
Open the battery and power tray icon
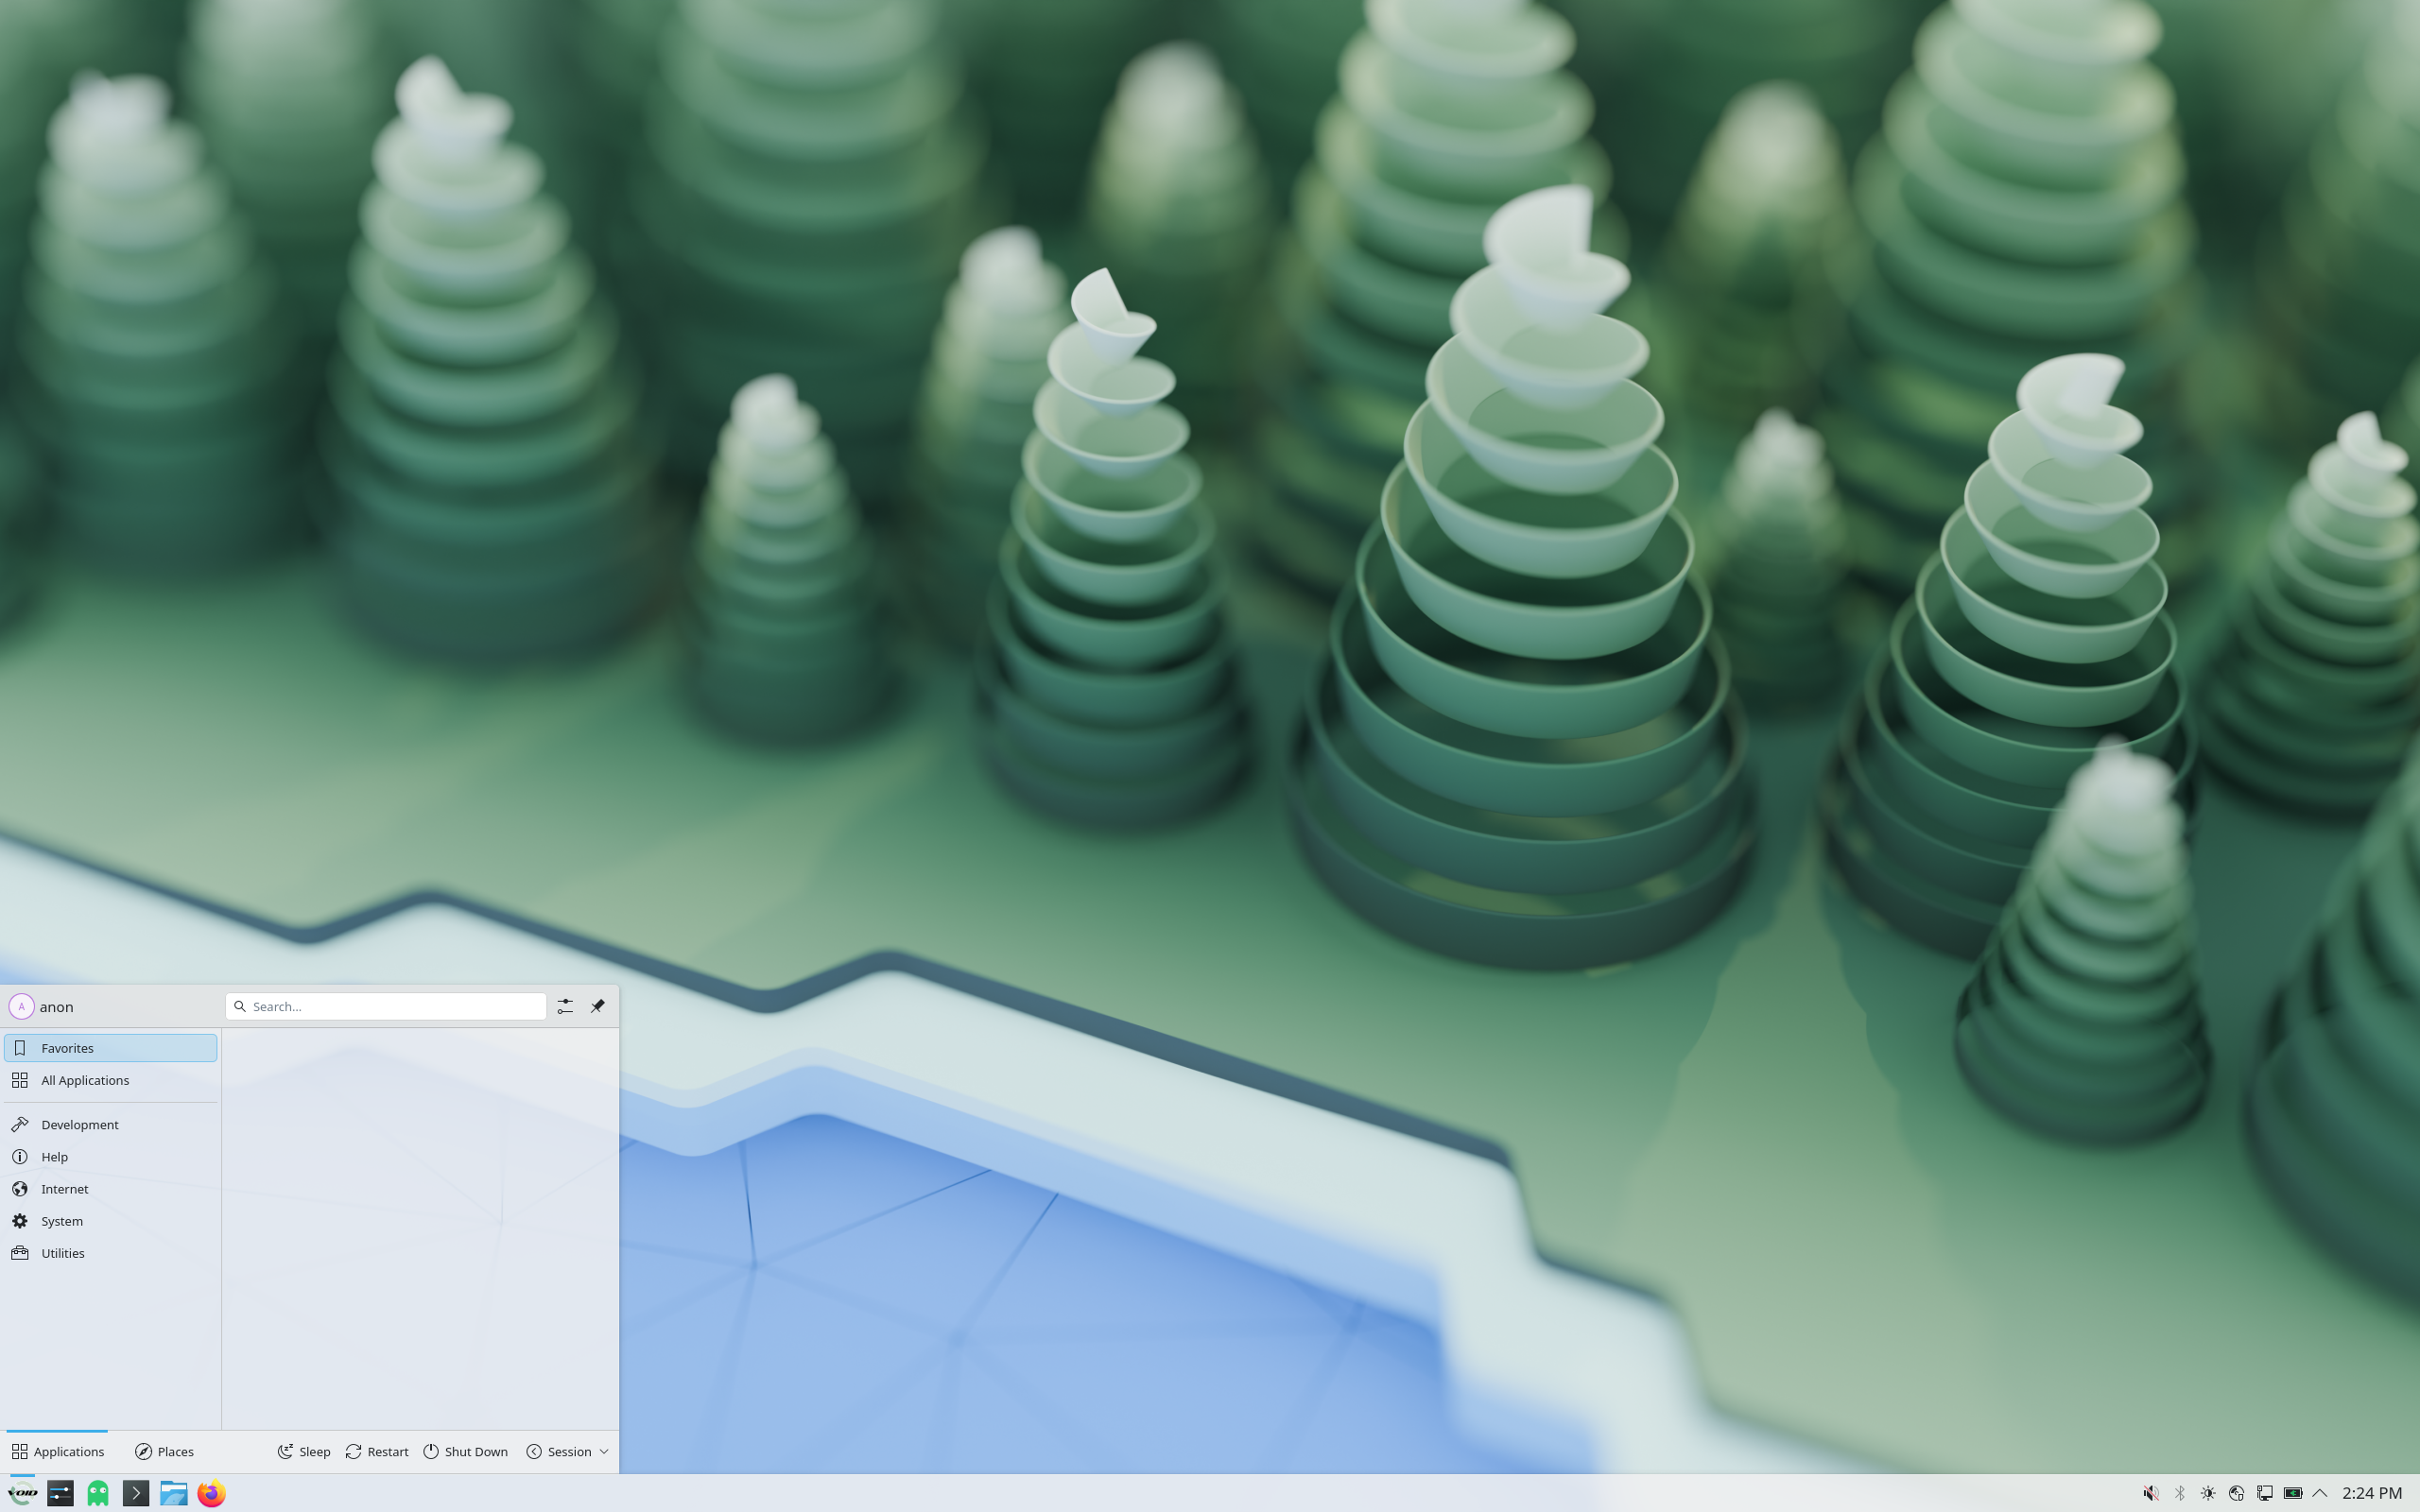coord(2293,1493)
